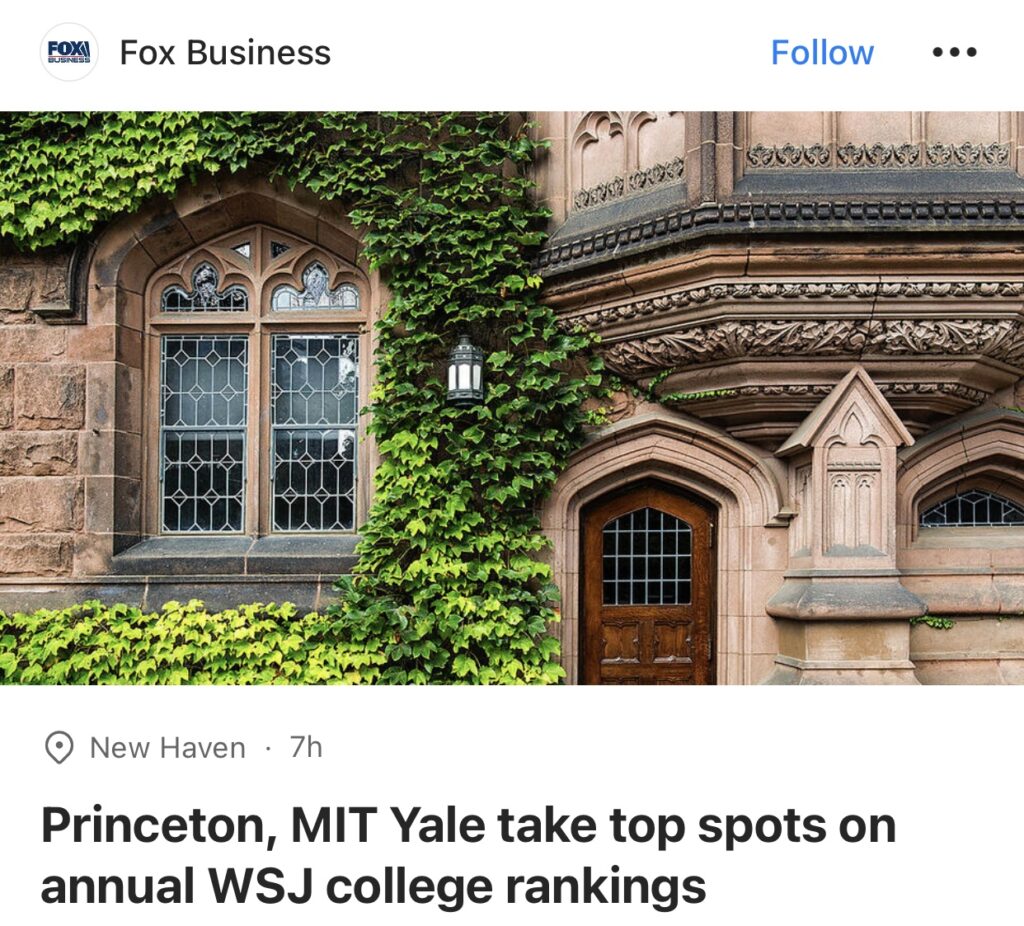Click the circular Fox Business profile picture

69,52
